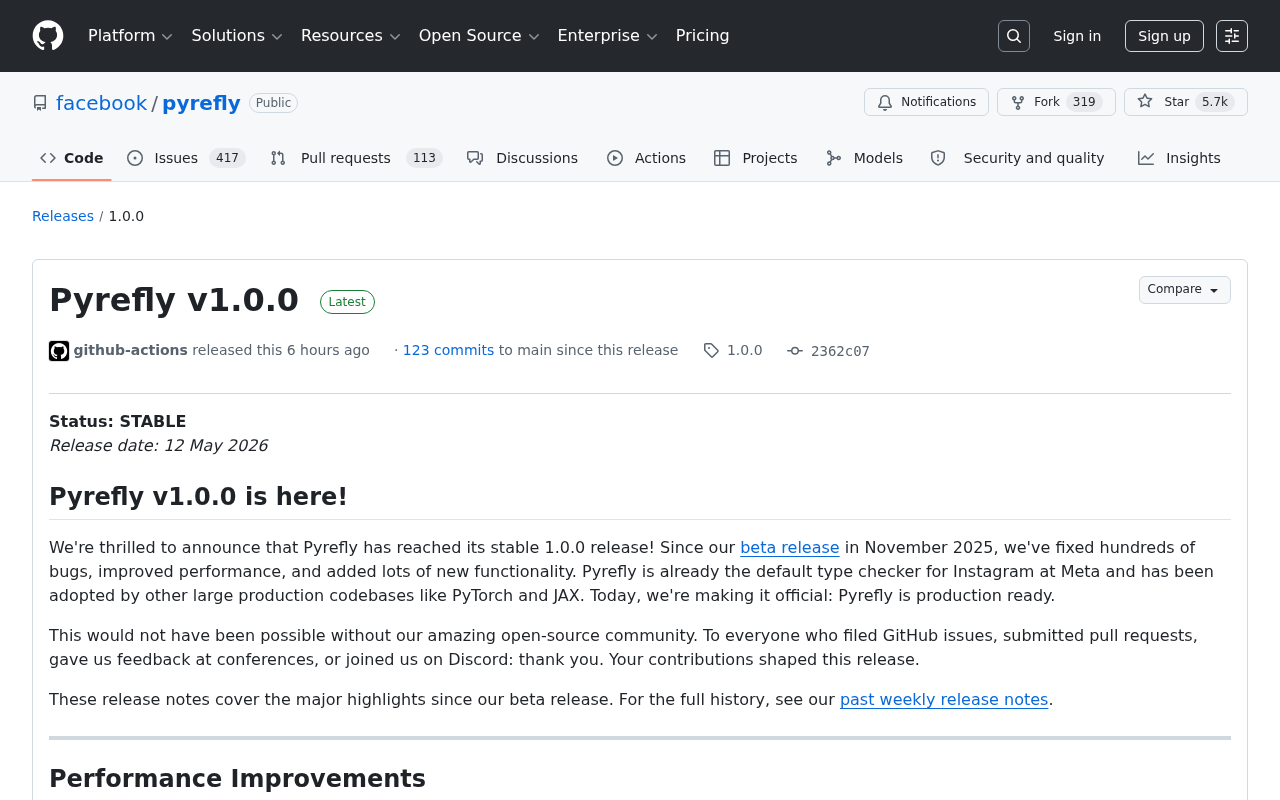The image size is (1280, 800).
Task: Open the Issues tab
Action: pos(186,158)
